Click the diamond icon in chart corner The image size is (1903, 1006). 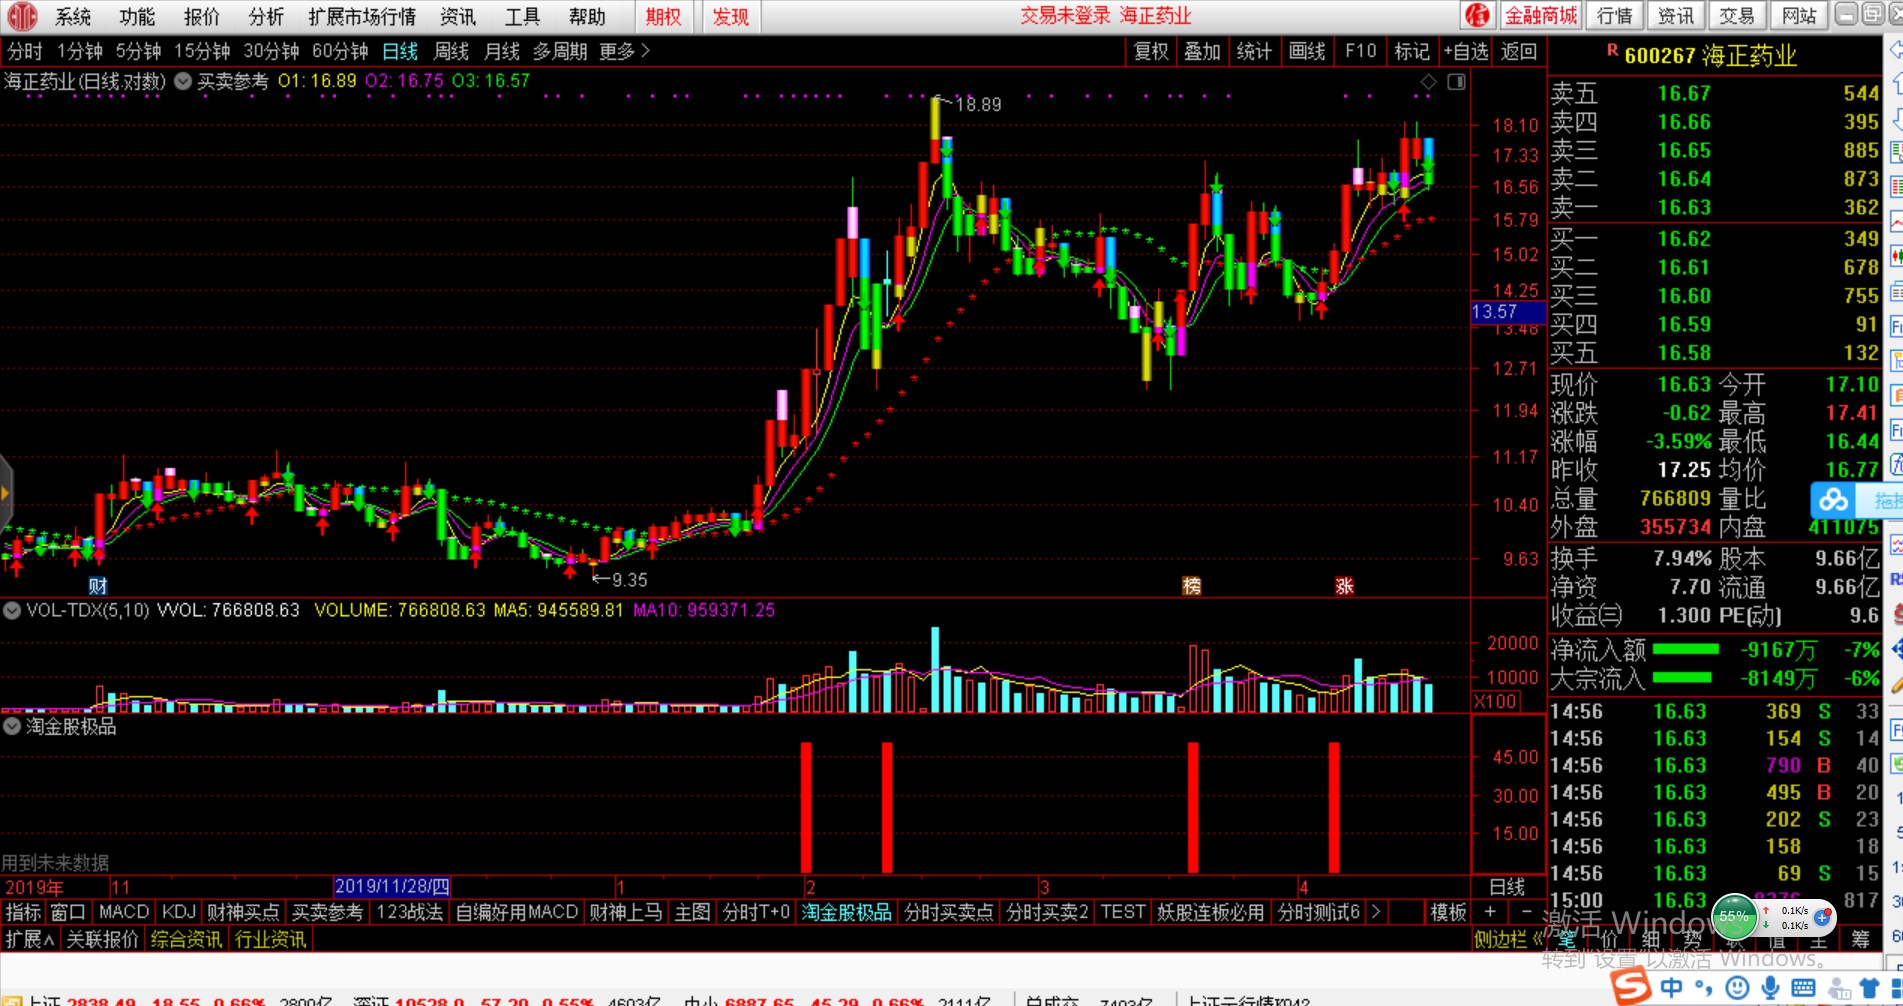pos(1429,81)
